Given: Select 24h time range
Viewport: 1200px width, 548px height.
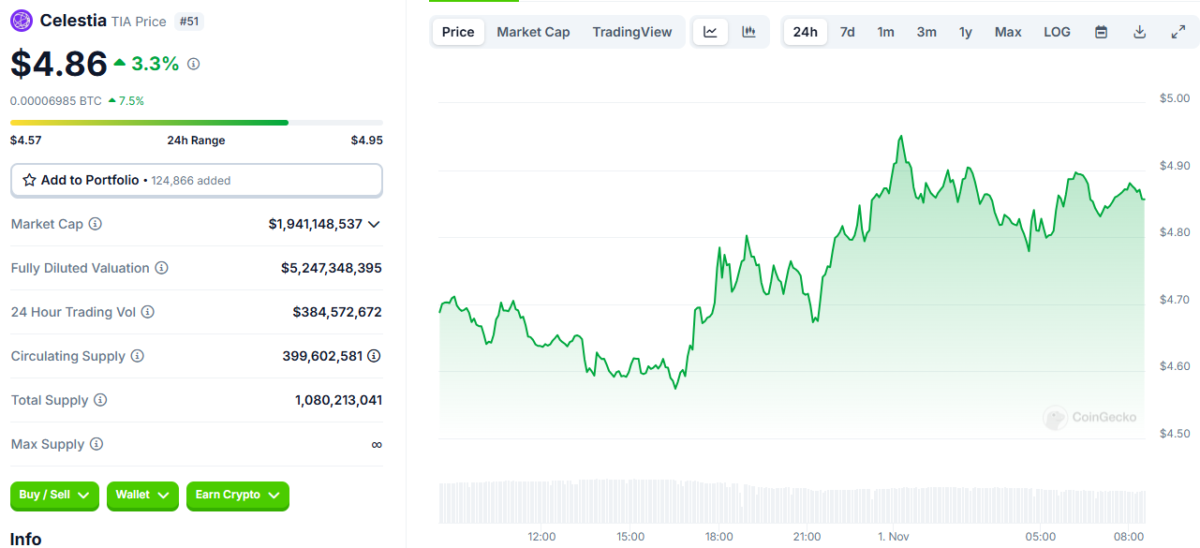Looking at the screenshot, I should [x=805, y=32].
